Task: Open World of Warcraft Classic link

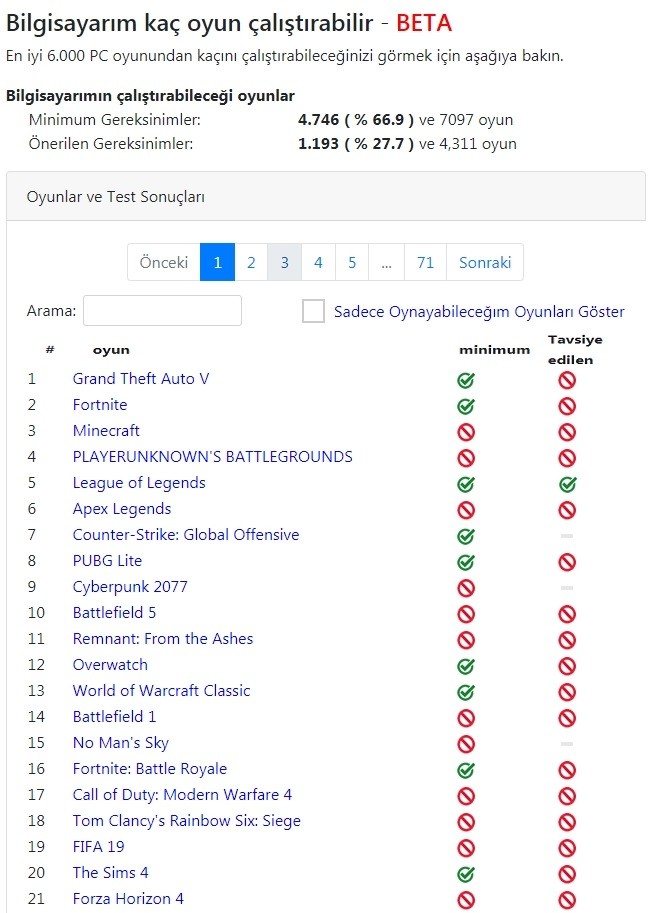Action: click(x=161, y=691)
